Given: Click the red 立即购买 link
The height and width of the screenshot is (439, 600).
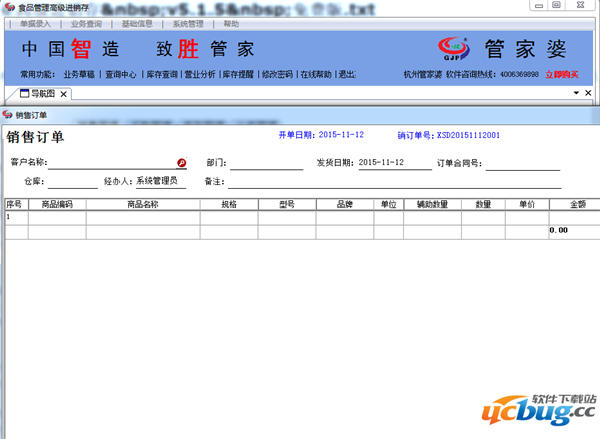Looking at the screenshot, I should pos(561,74).
